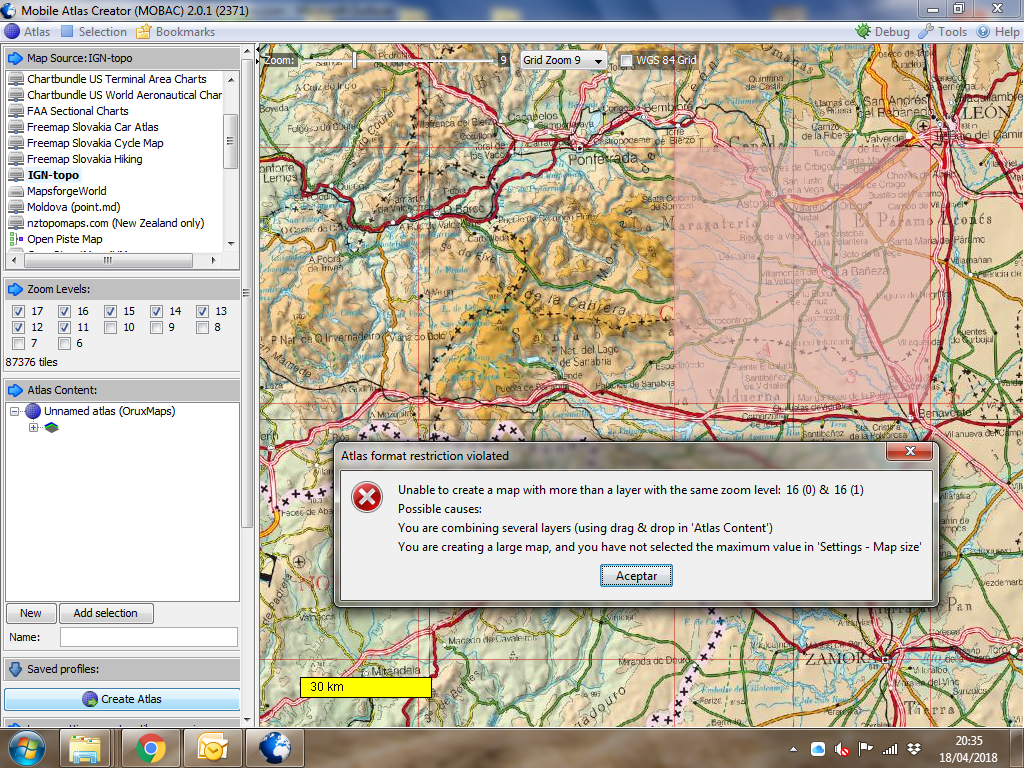Collapse Atlas Content panel arrow icon
Viewport: 1024px width, 768px height.
(x=15, y=390)
